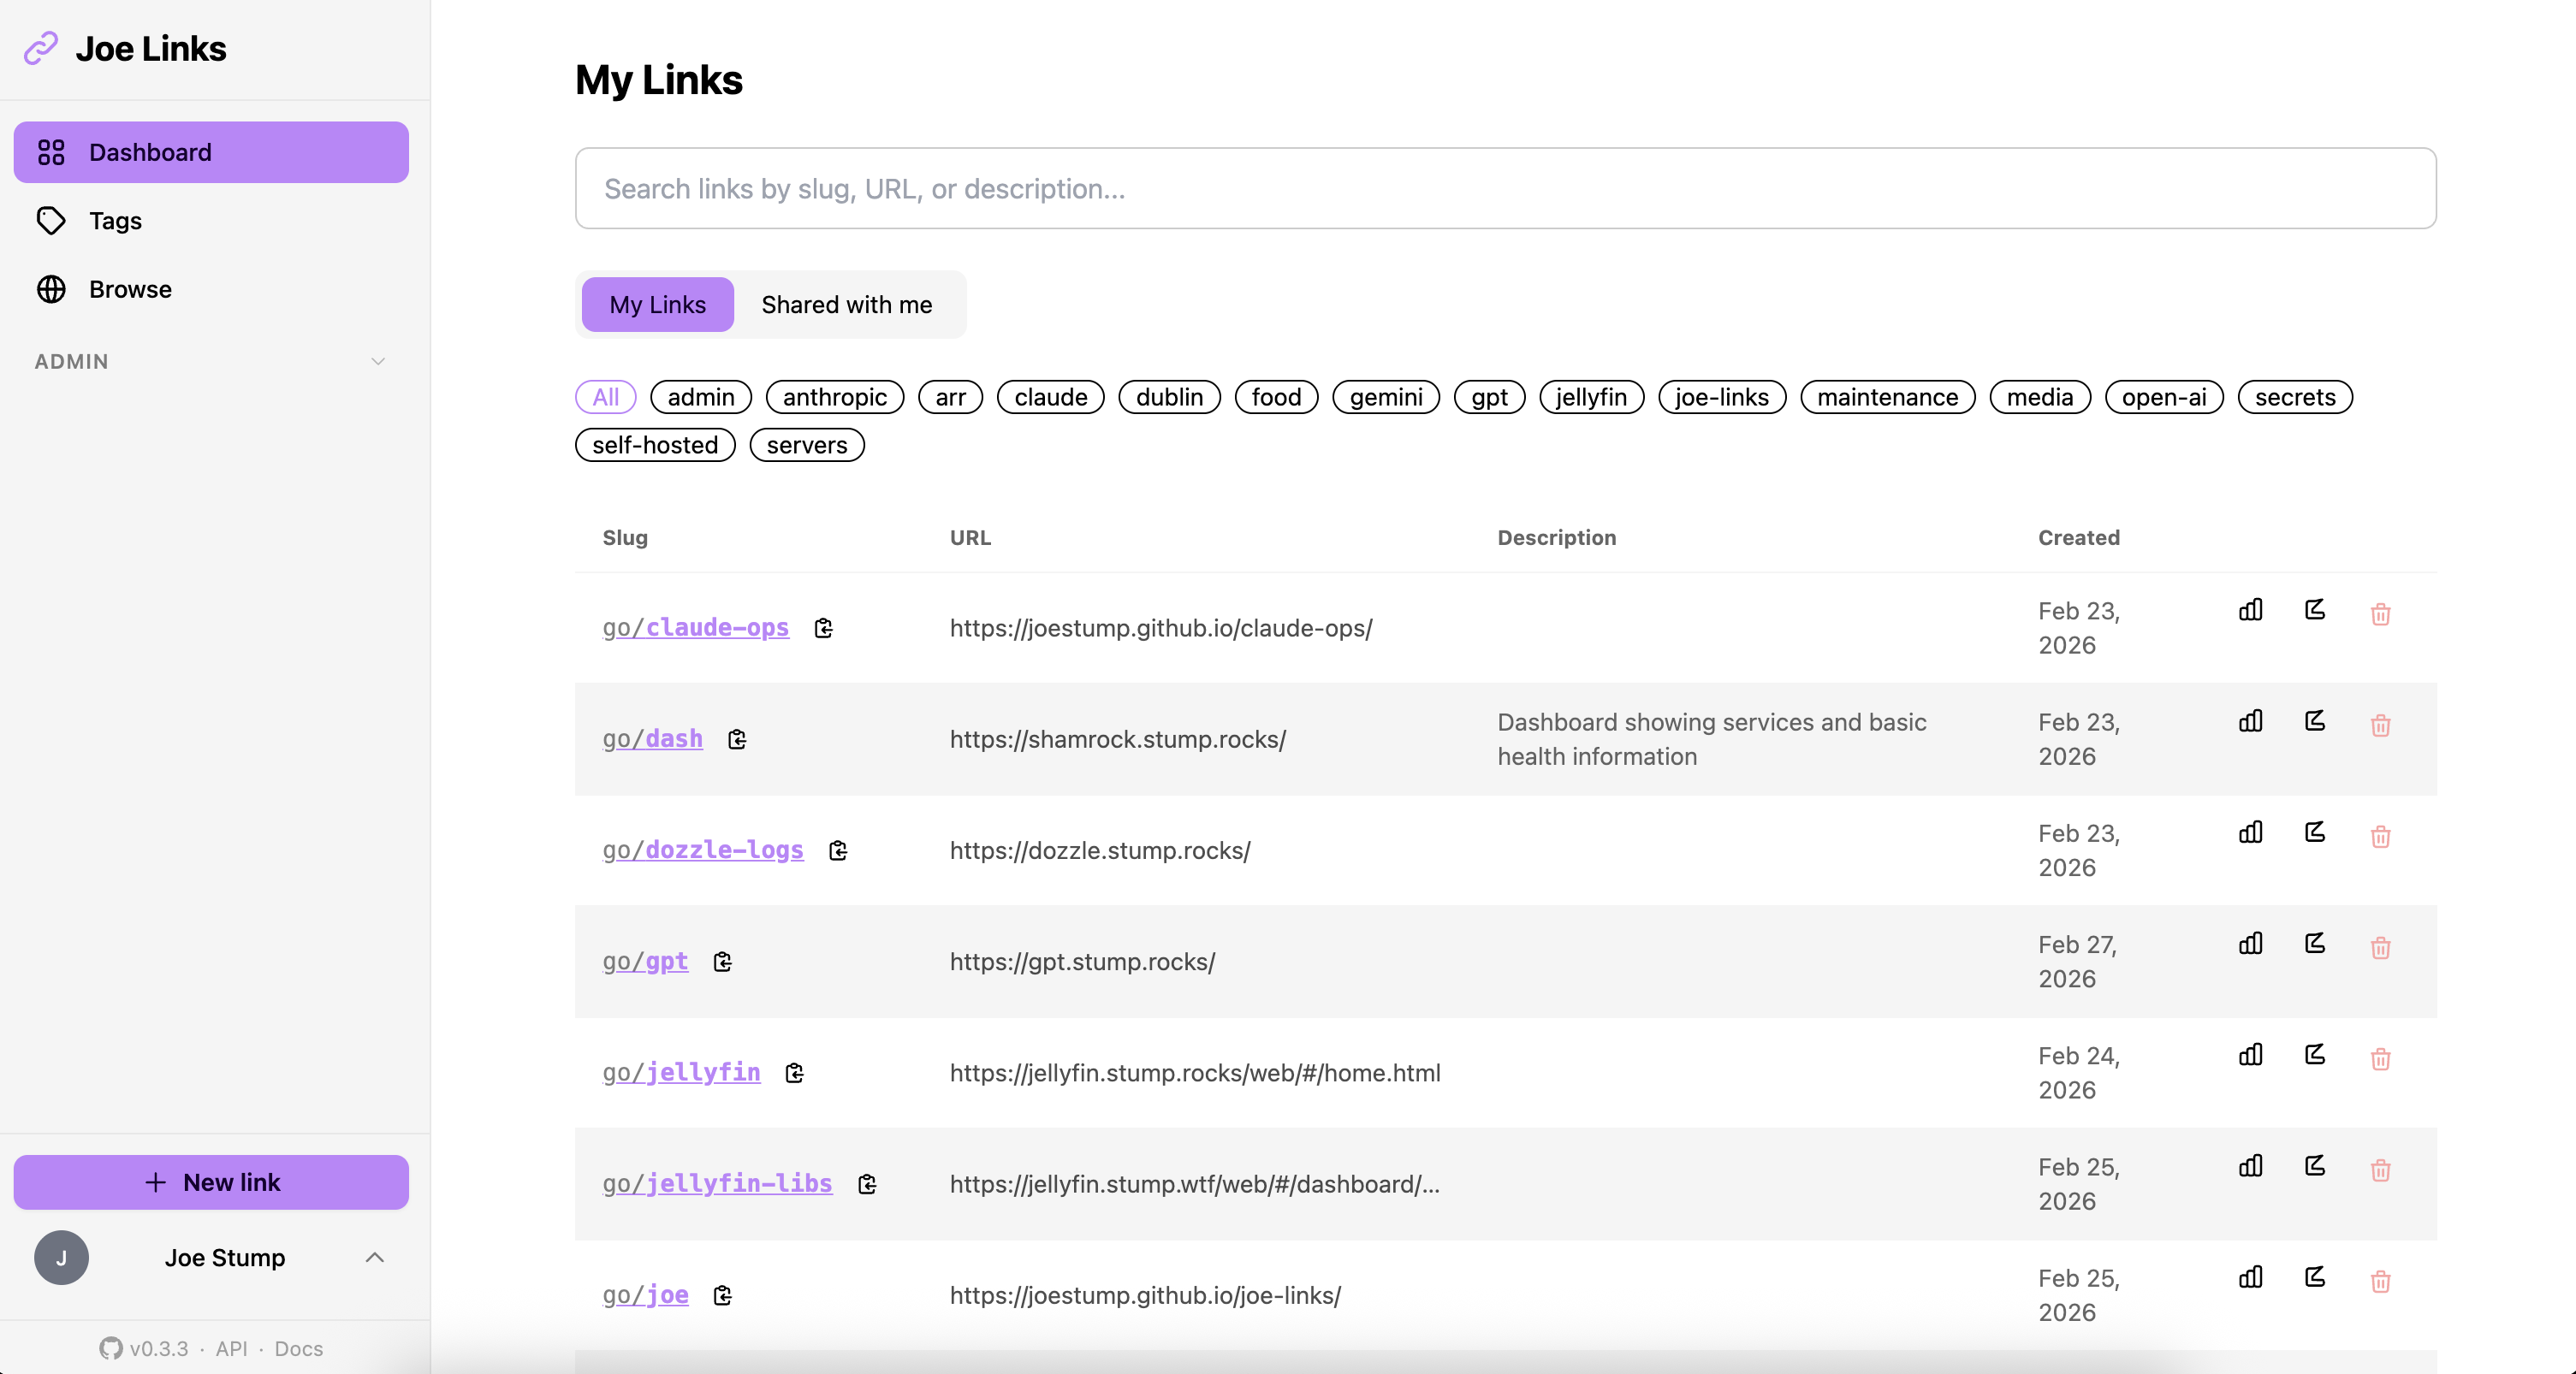Open the Dashboard via its grid icon
The image size is (2576, 1374).
click(x=52, y=152)
